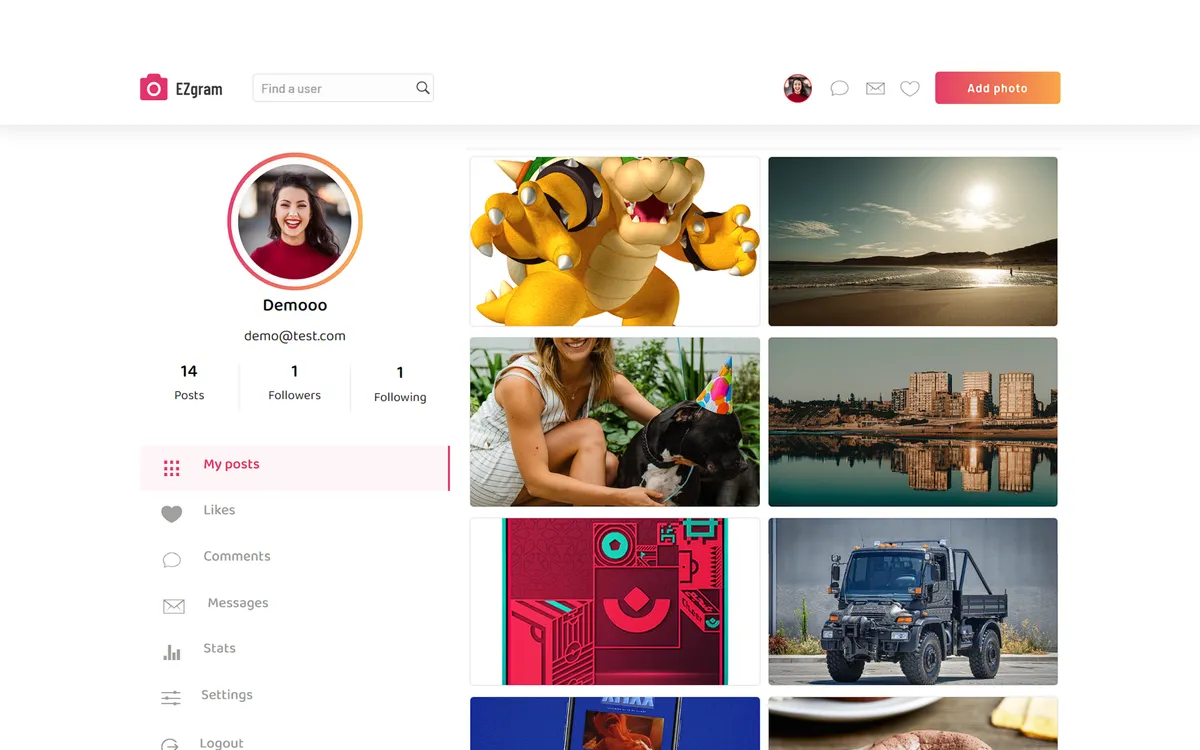View the 1 Following count
The height and width of the screenshot is (750, 1200).
tap(400, 384)
